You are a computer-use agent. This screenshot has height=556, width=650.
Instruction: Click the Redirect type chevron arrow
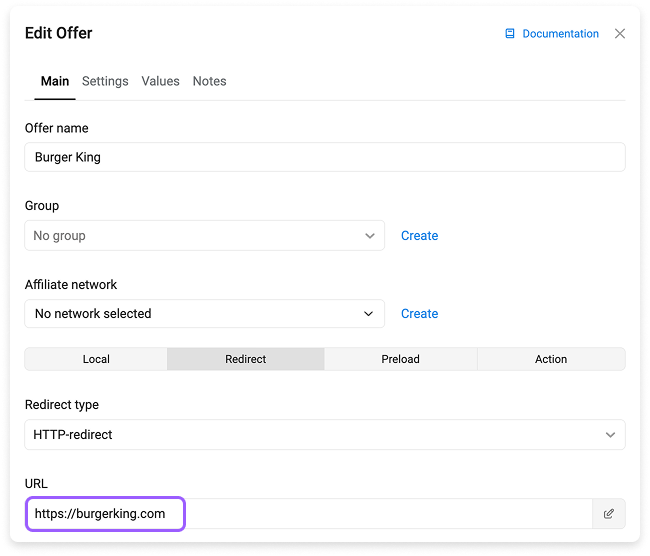pyautogui.click(x=610, y=435)
